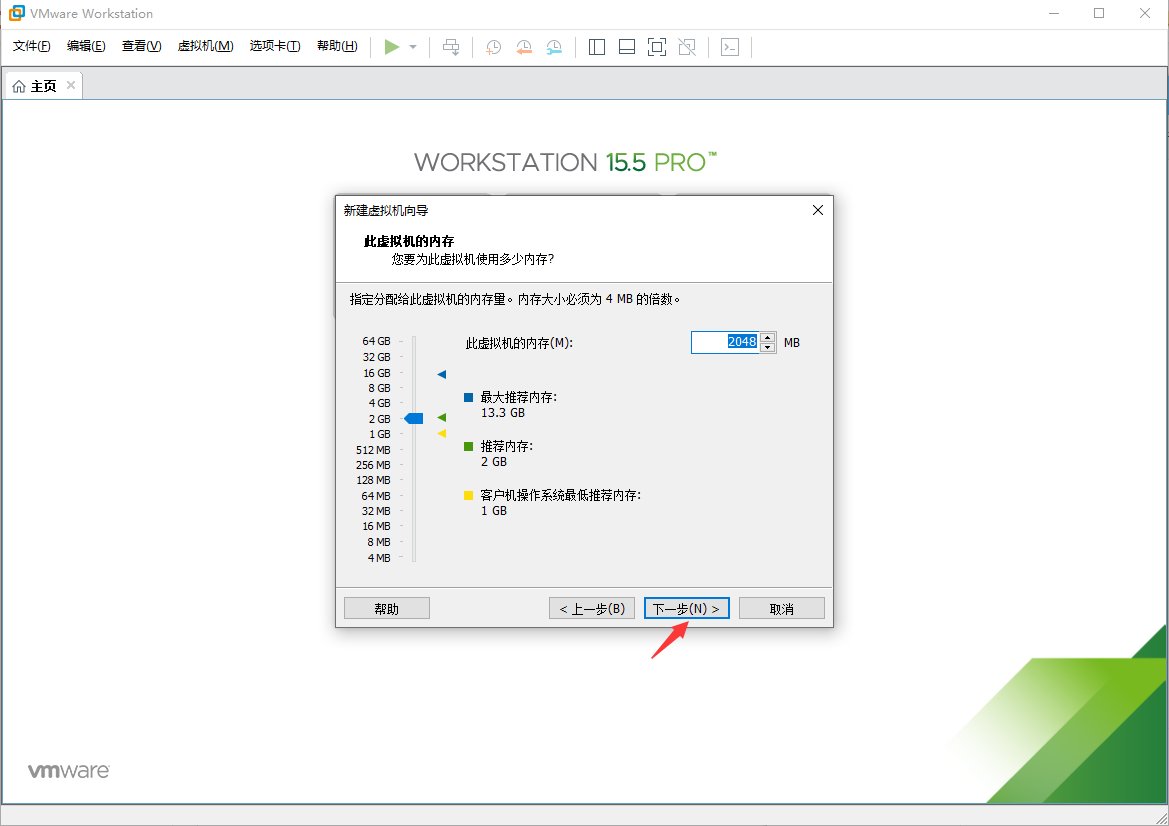Open the console view icon
The height and width of the screenshot is (826, 1169).
click(x=730, y=47)
